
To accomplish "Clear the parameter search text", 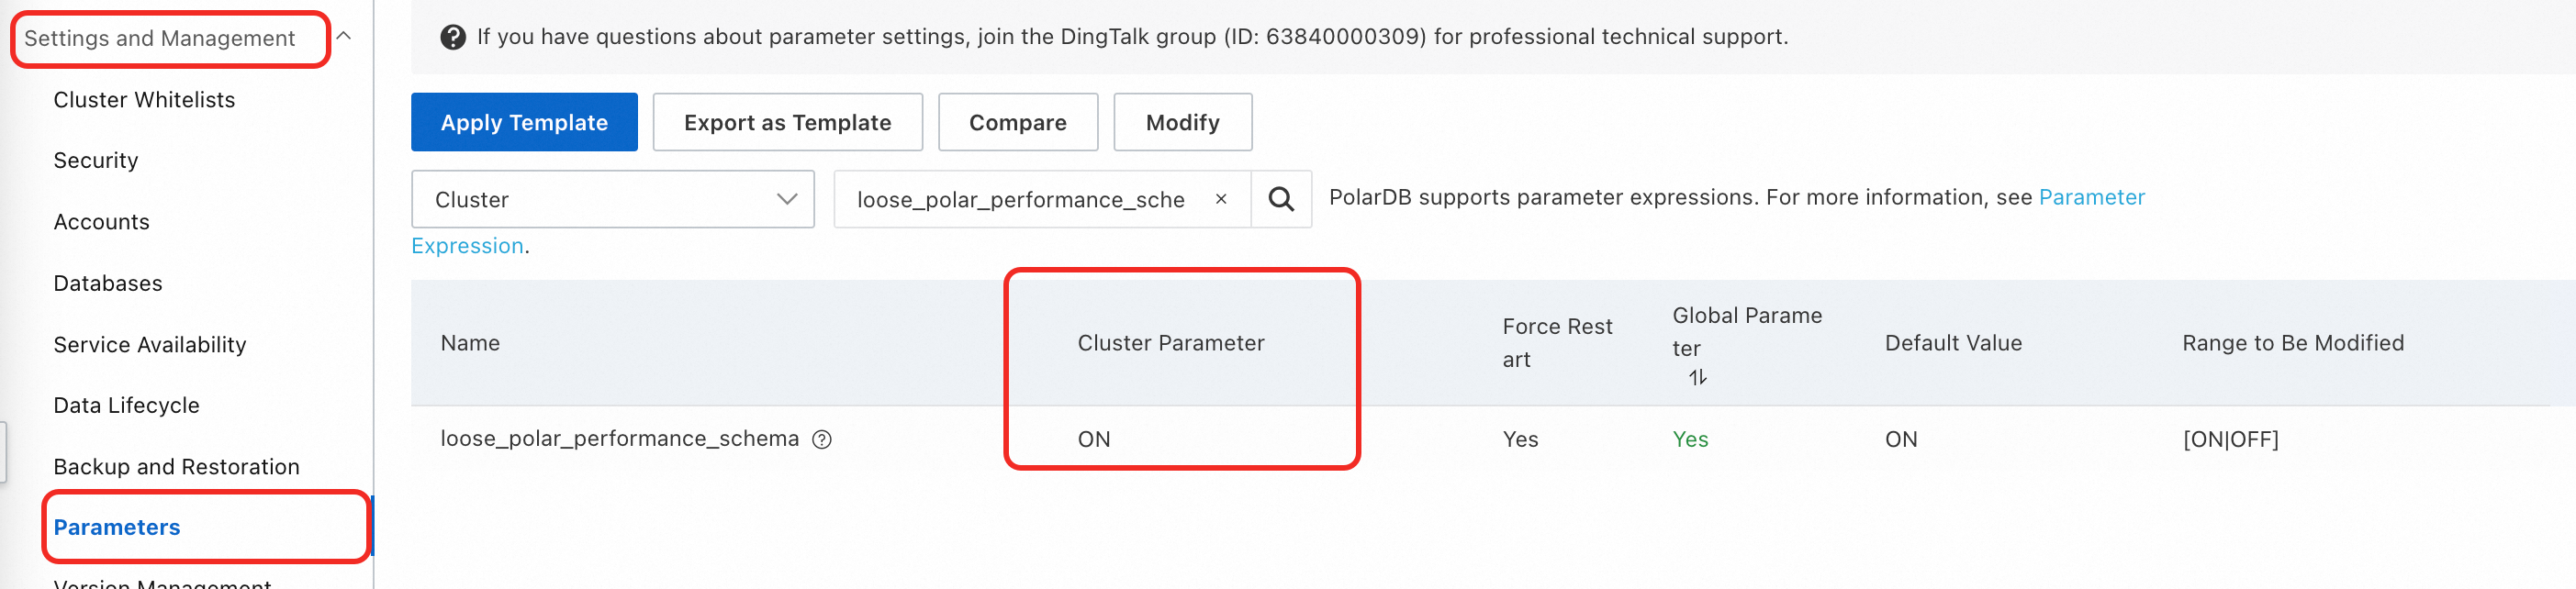I will pyautogui.click(x=1220, y=199).
